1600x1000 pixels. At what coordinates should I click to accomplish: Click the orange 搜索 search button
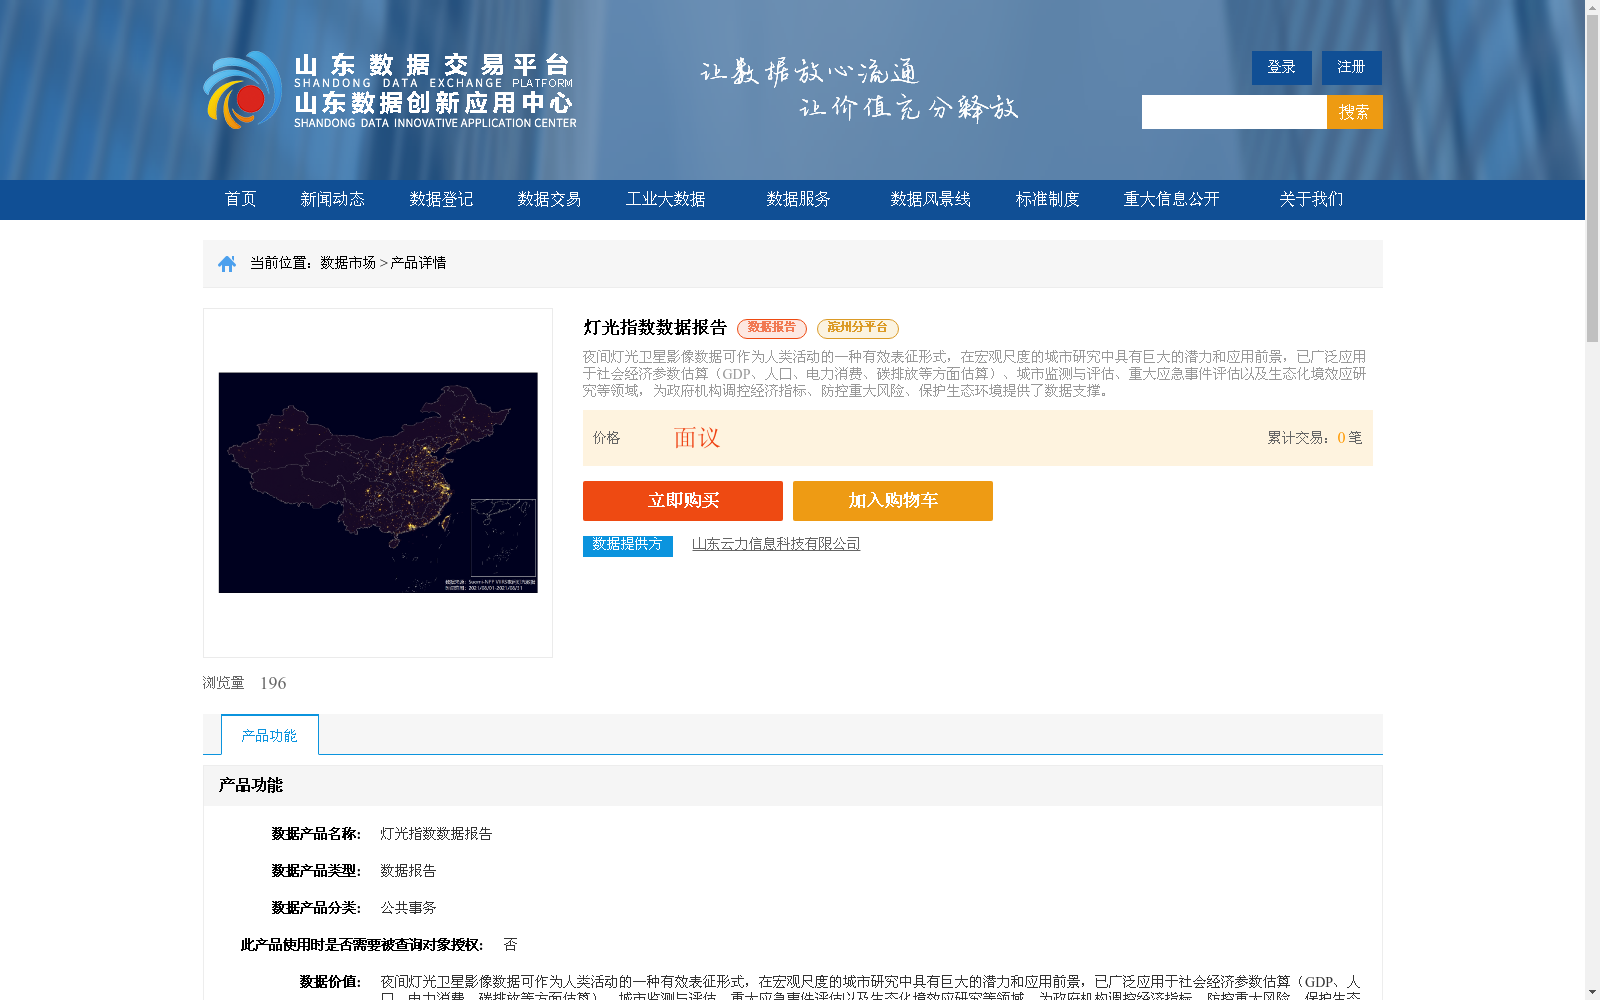tap(1354, 112)
